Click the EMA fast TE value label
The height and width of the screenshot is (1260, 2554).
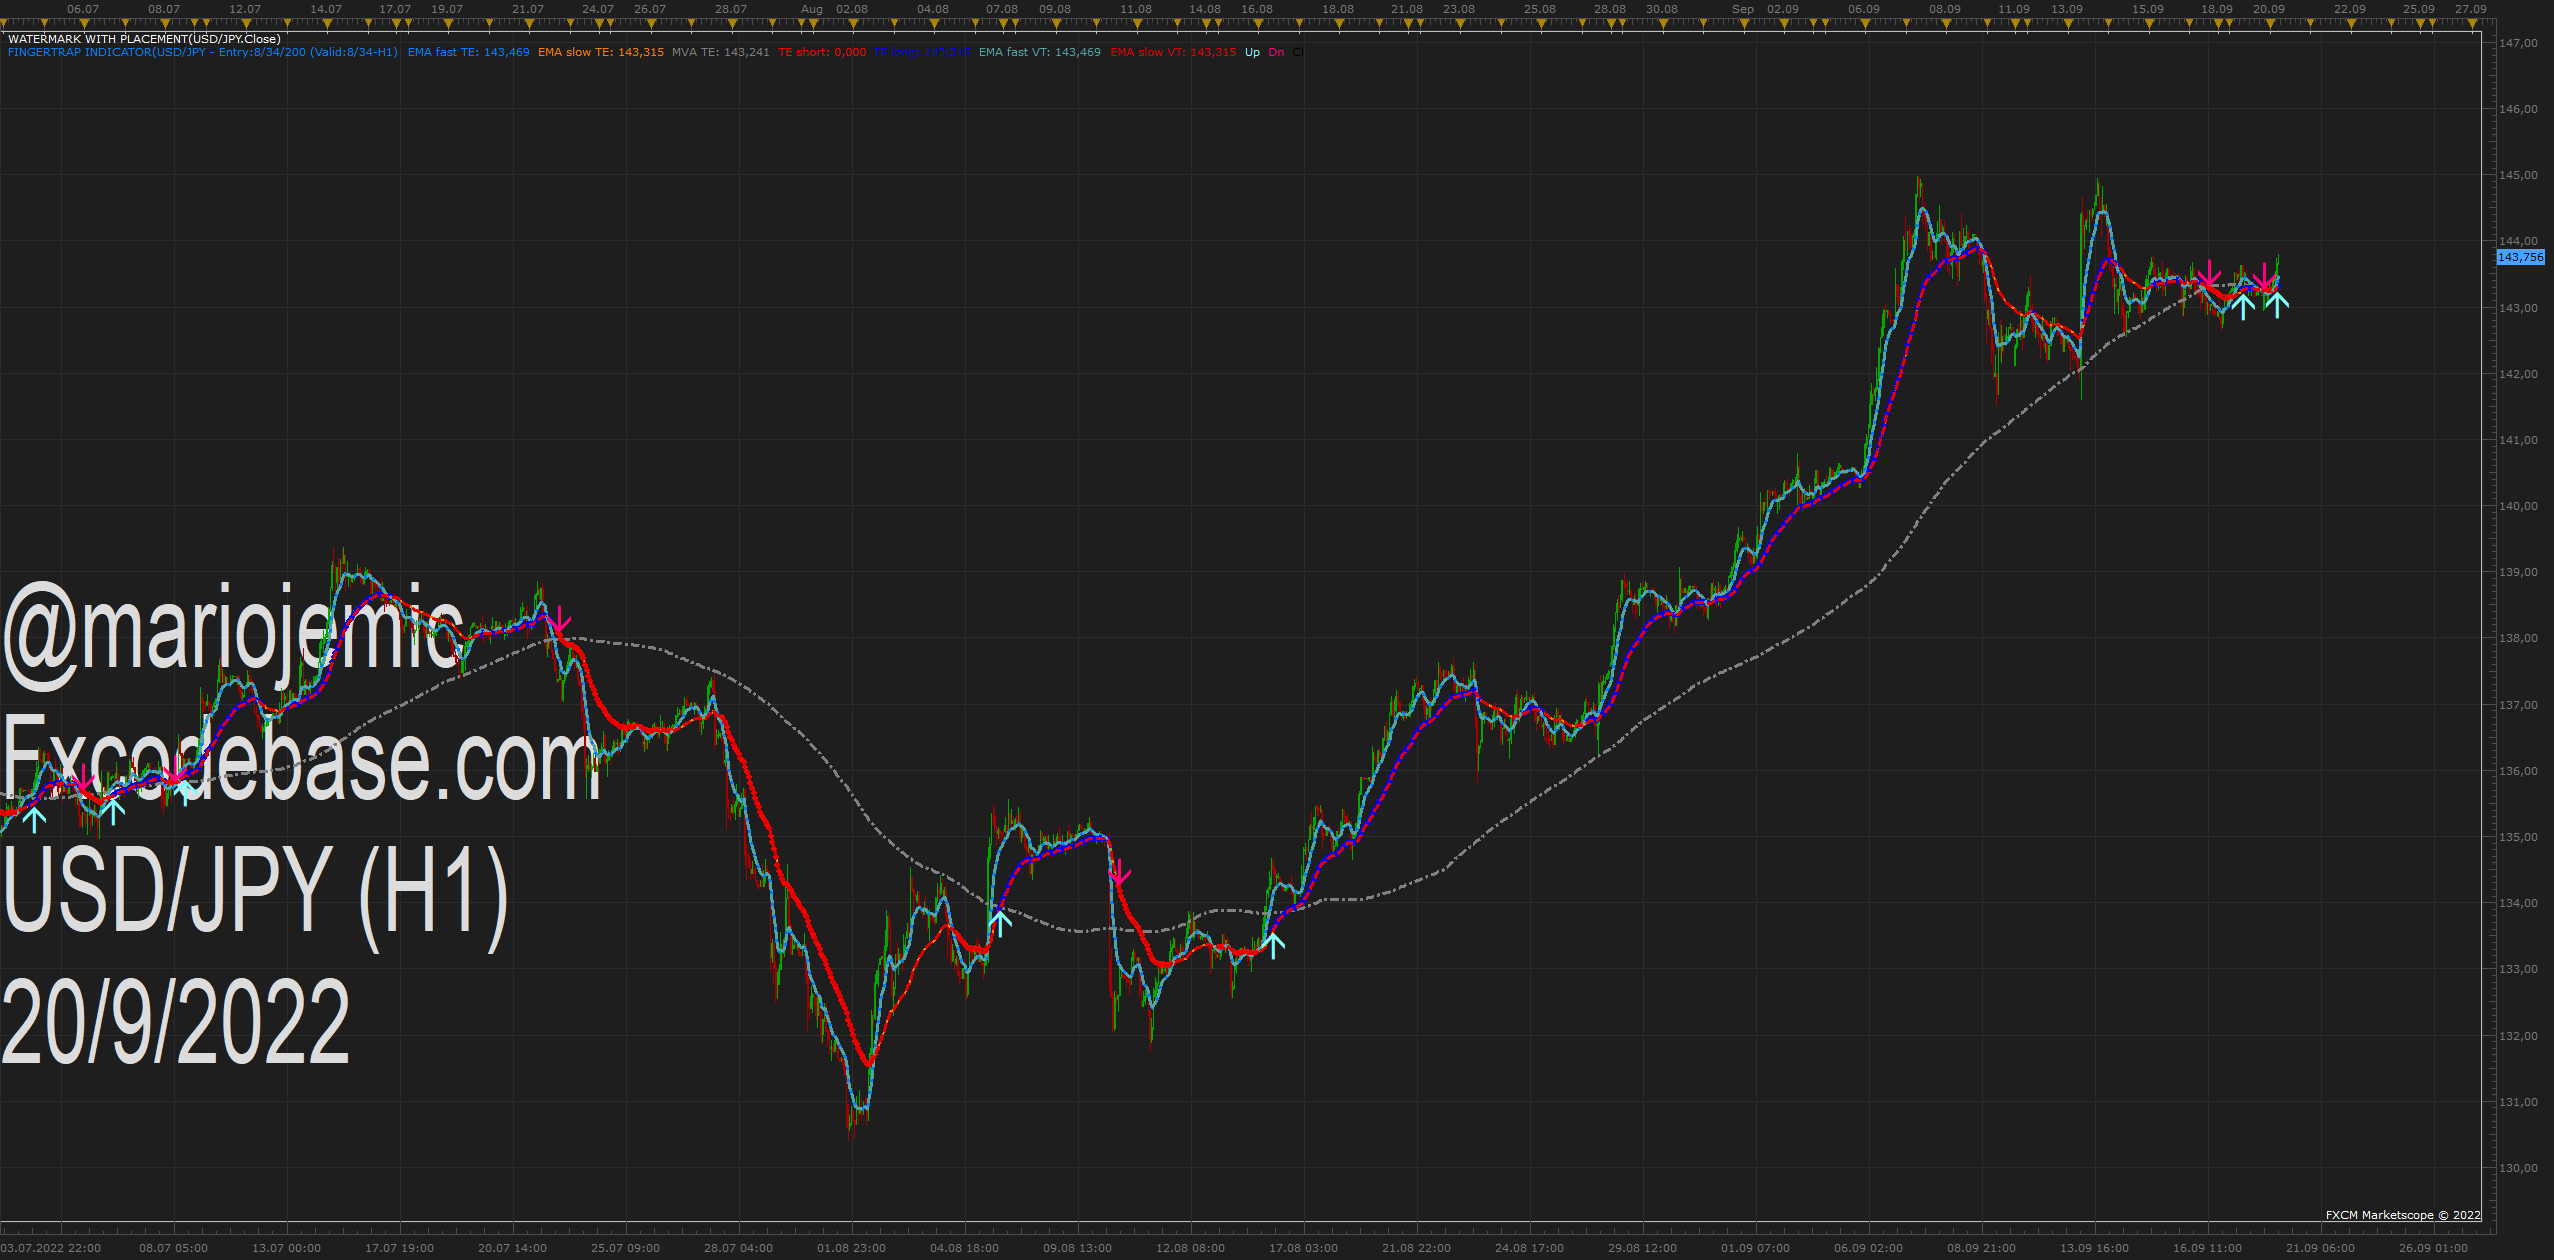[469, 52]
